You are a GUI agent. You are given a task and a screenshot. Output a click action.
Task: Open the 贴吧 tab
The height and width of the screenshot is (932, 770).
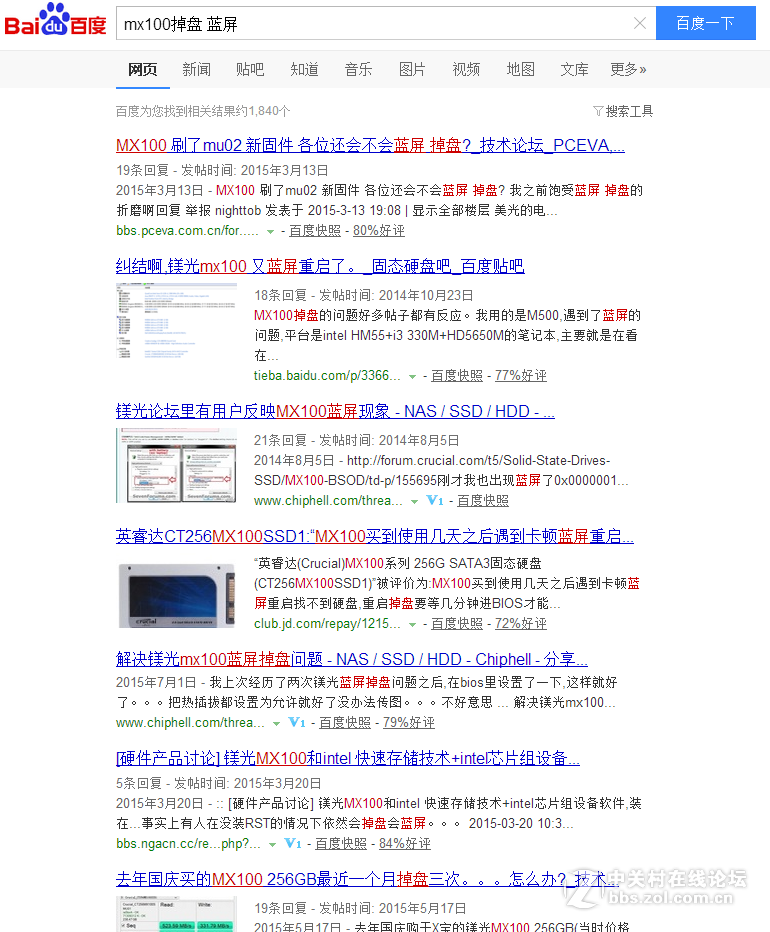click(250, 70)
